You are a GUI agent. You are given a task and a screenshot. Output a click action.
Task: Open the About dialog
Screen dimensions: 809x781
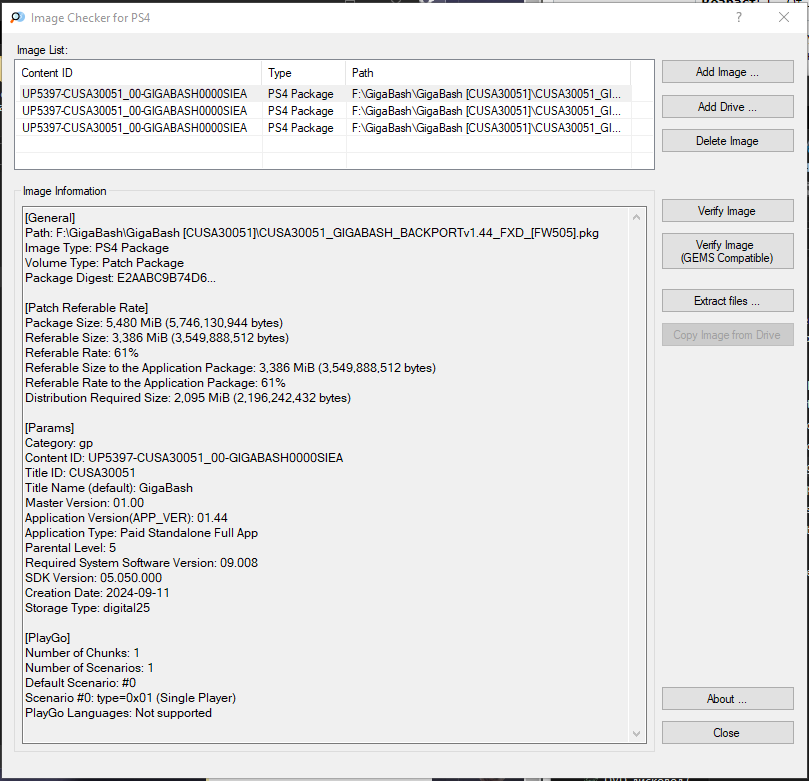click(x=727, y=699)
